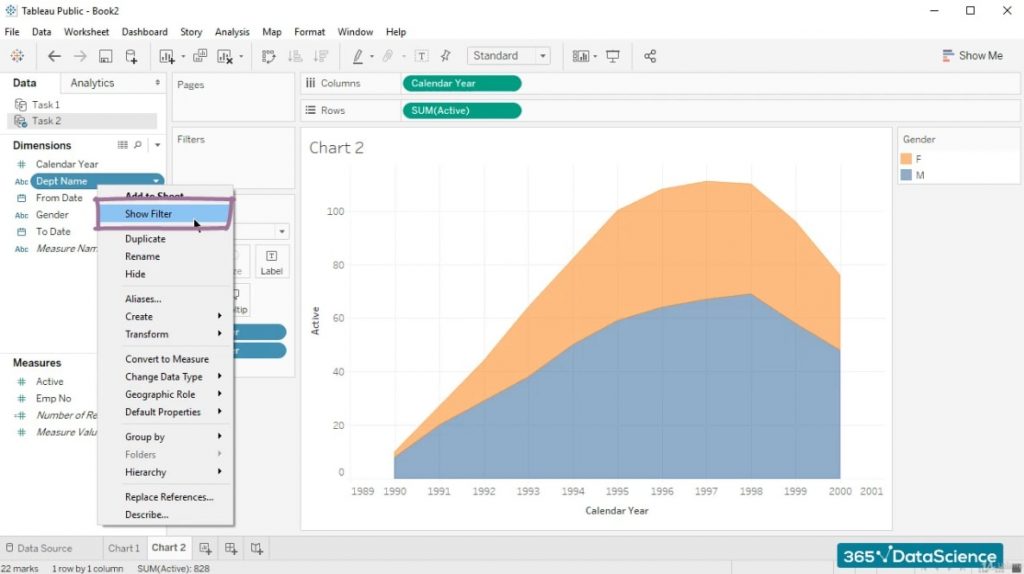This screenshot has height=574, width=1024.
Task: Click the search magnifier in Dimensions header
Action: 138,145
